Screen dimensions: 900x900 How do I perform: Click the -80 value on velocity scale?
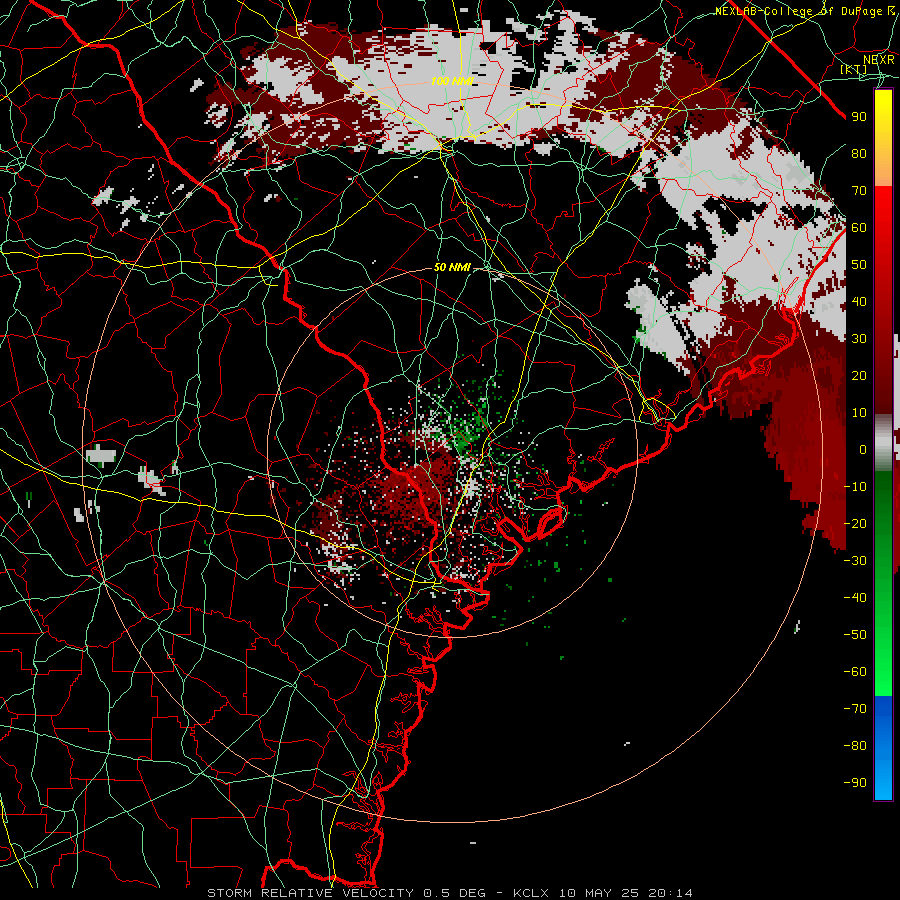click(855, 746)
